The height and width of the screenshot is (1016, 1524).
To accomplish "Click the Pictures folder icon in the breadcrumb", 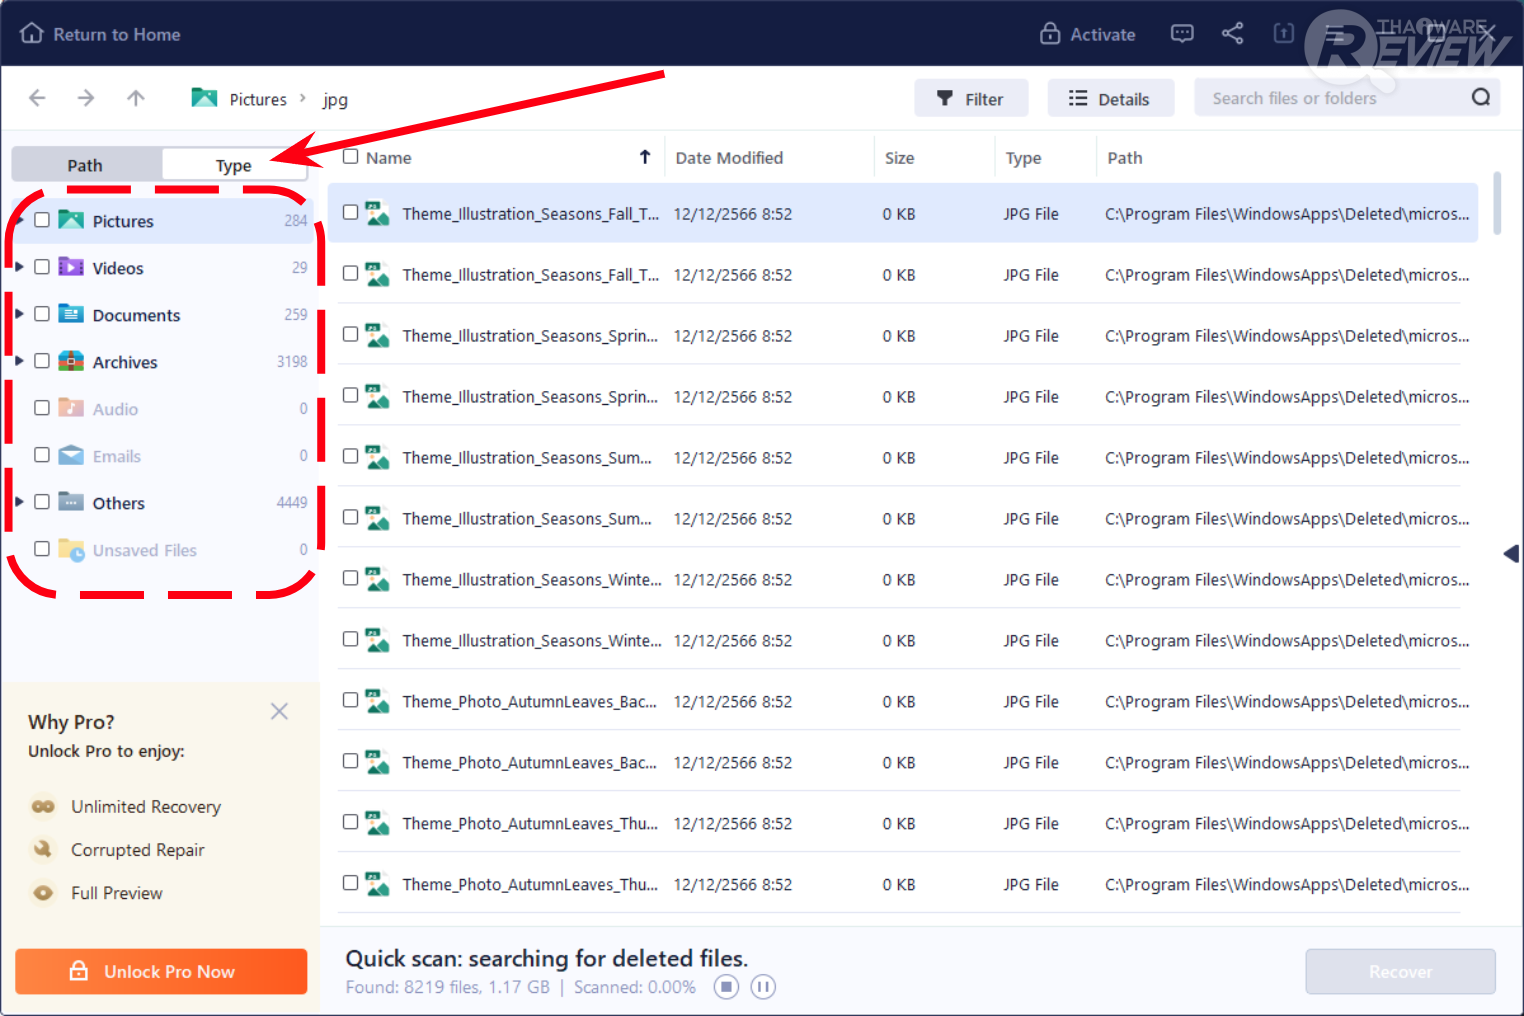I will pyautogui.click(x=204, y=98).
